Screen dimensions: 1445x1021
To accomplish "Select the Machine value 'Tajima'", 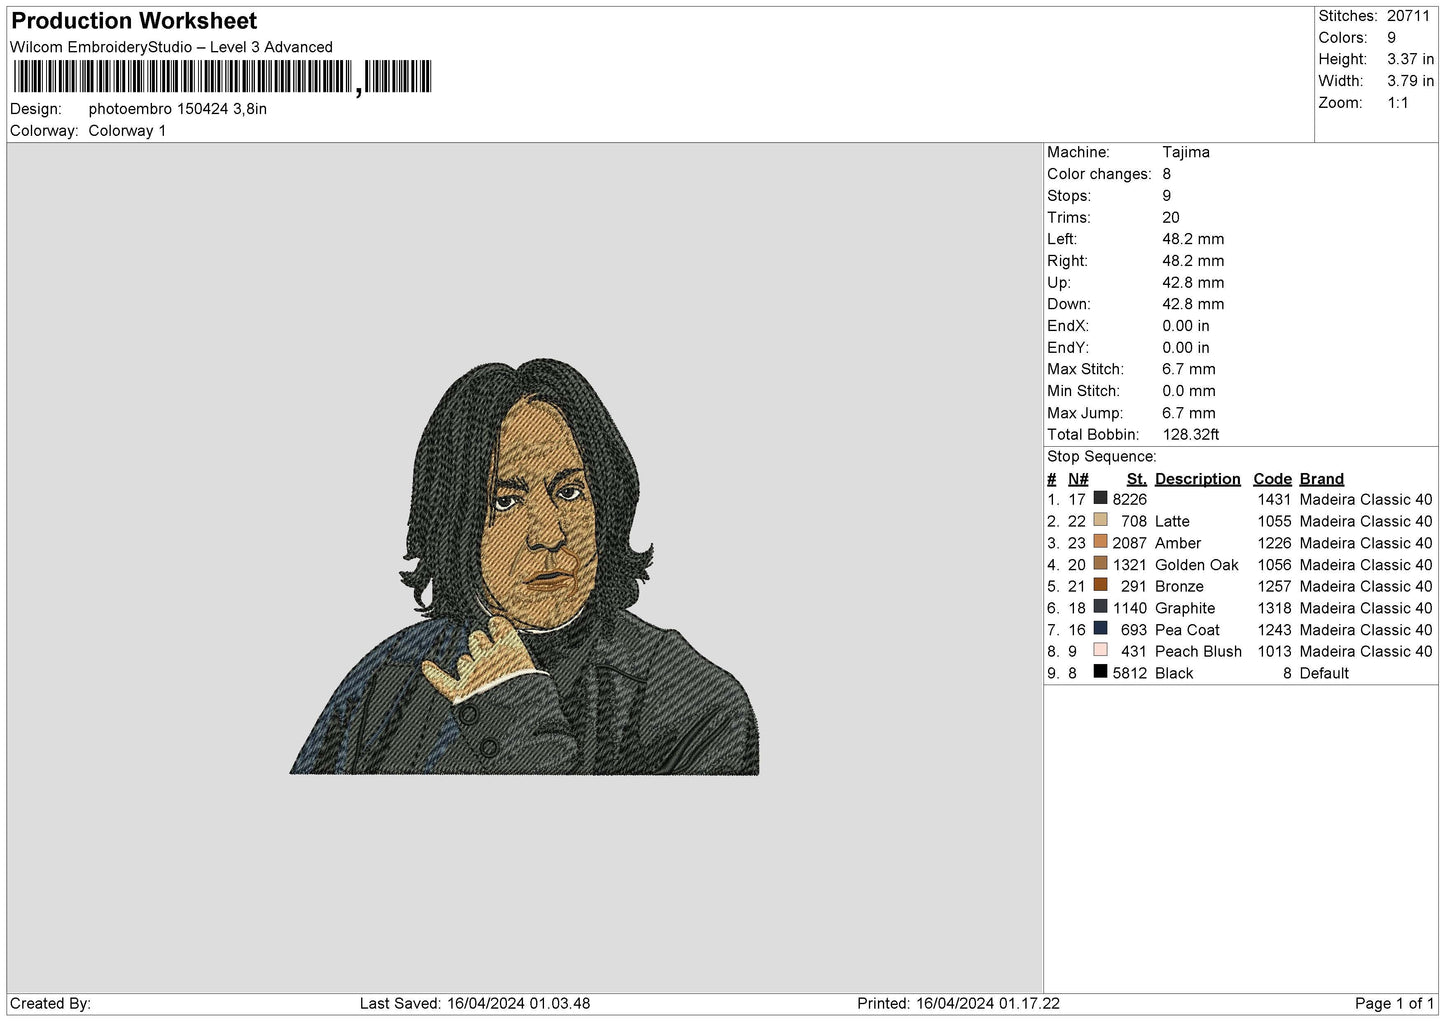I will 1186,152.
